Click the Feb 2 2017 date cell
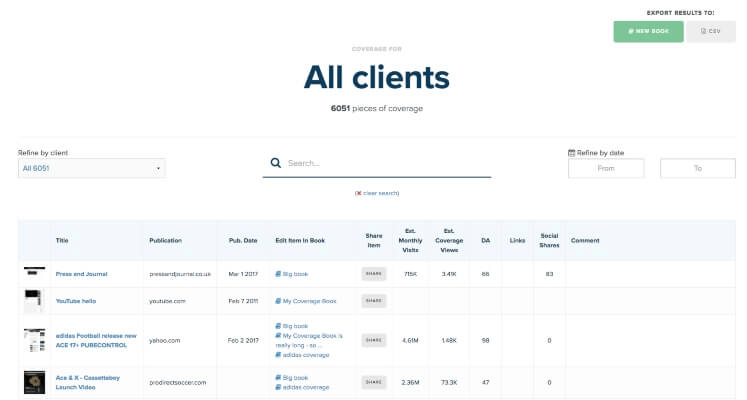This screenshot has height=400, width=747. 243,340
